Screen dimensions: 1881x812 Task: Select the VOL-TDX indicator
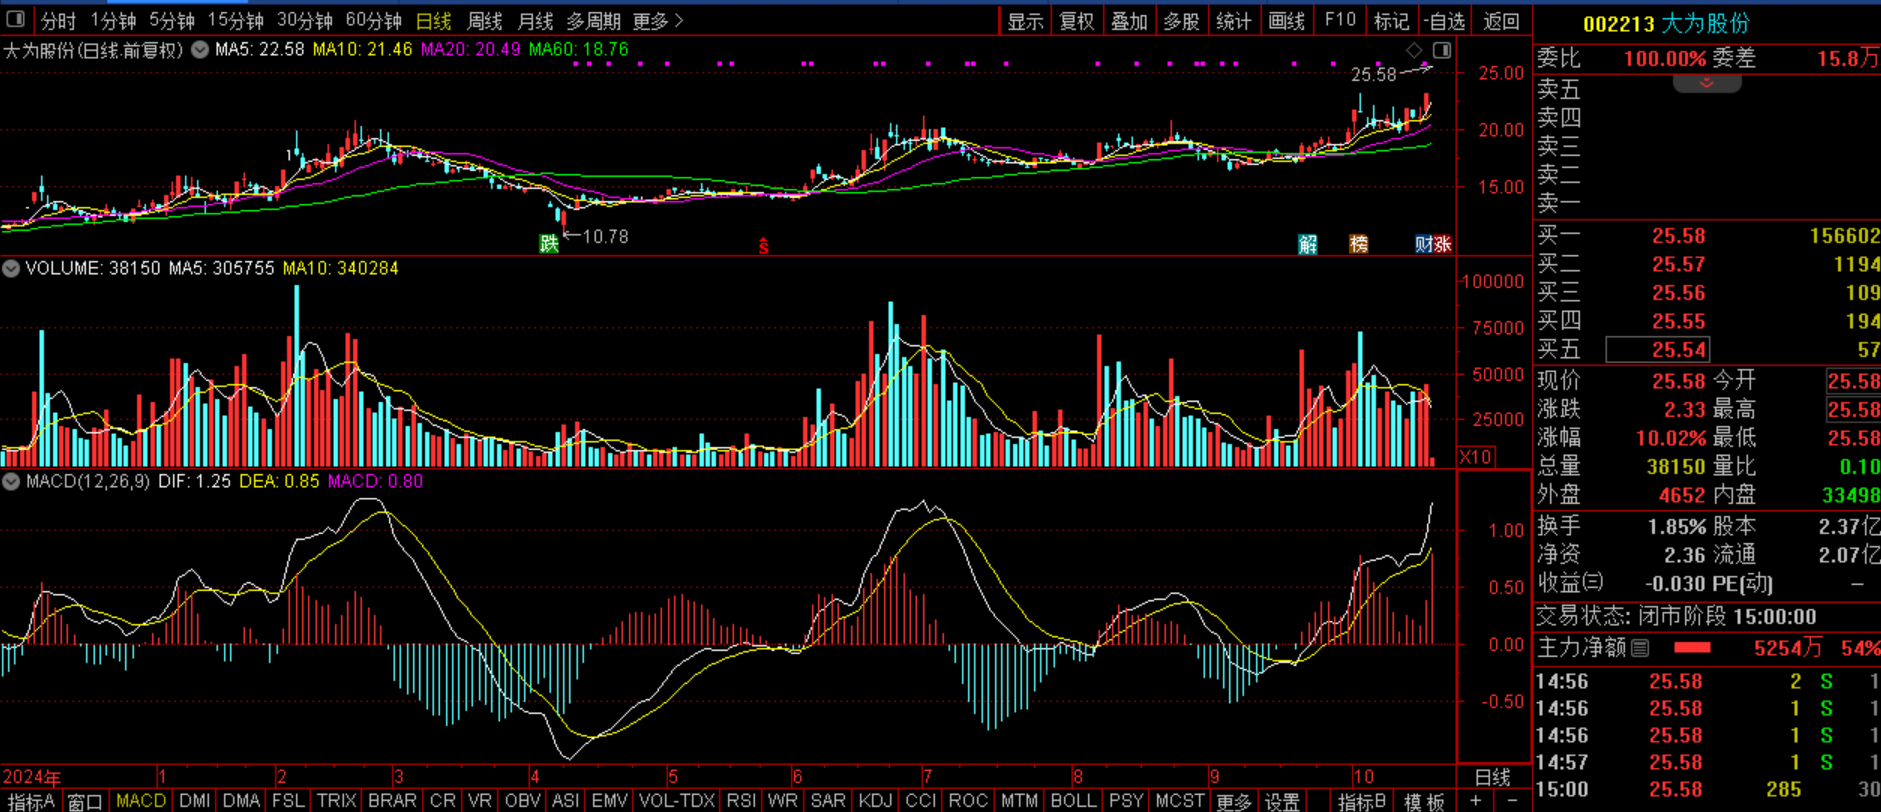pos(676,801)
